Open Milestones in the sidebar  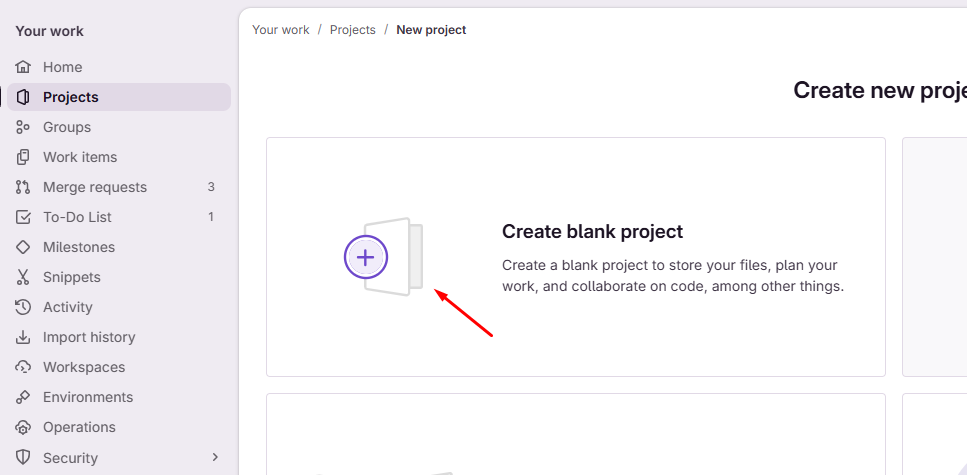[x=120, y=247]
